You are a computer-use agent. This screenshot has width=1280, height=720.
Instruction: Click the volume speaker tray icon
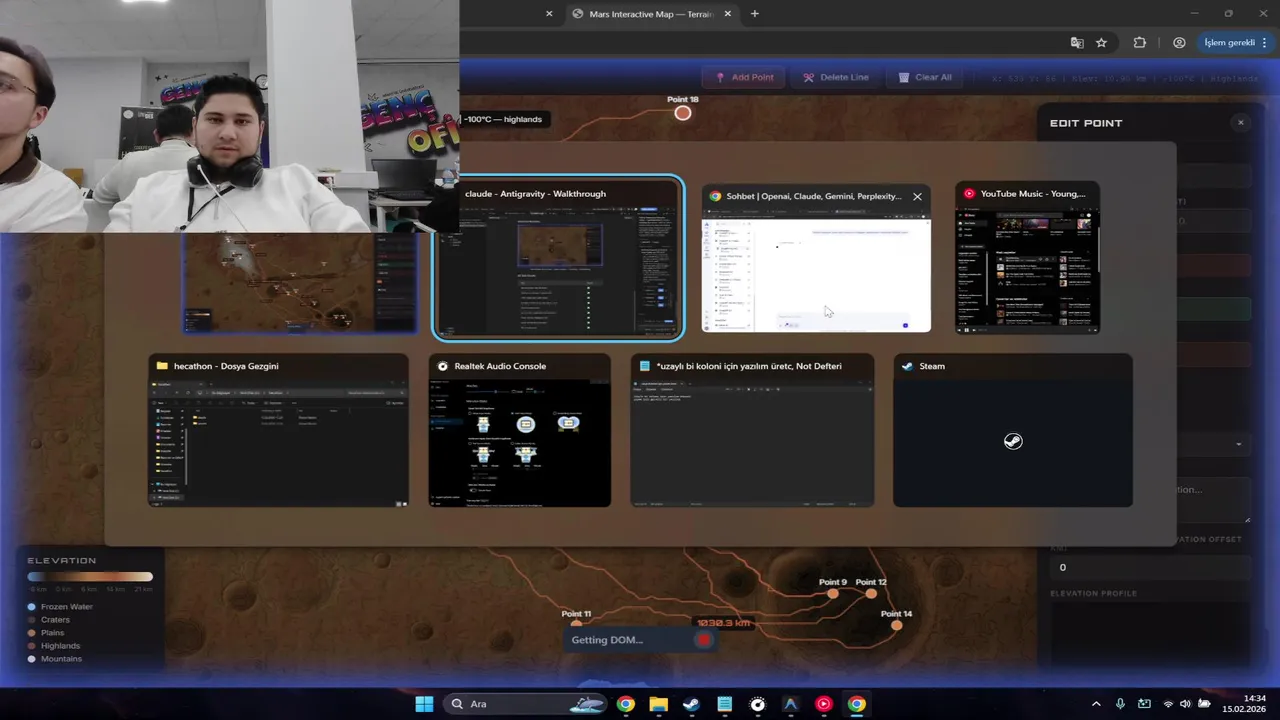click(x=1186, y=704)
